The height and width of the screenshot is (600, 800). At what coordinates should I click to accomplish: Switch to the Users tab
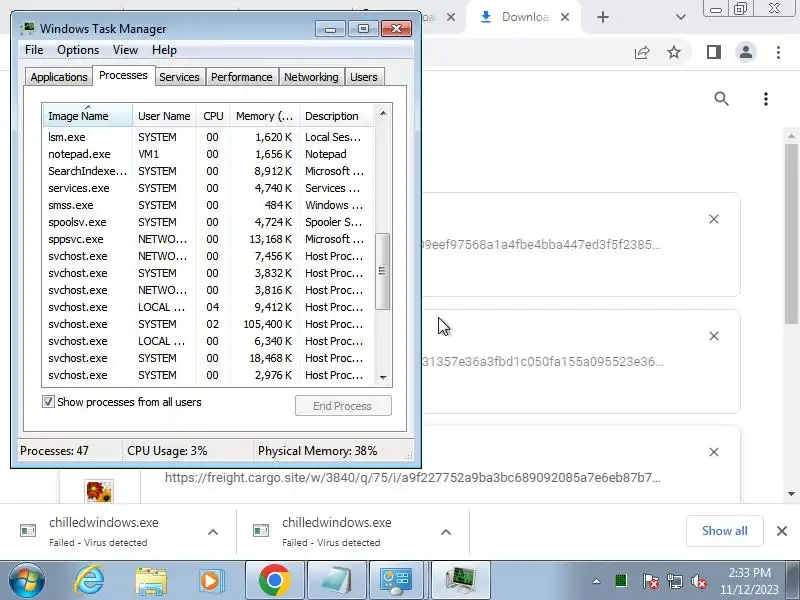click(364, 77)
